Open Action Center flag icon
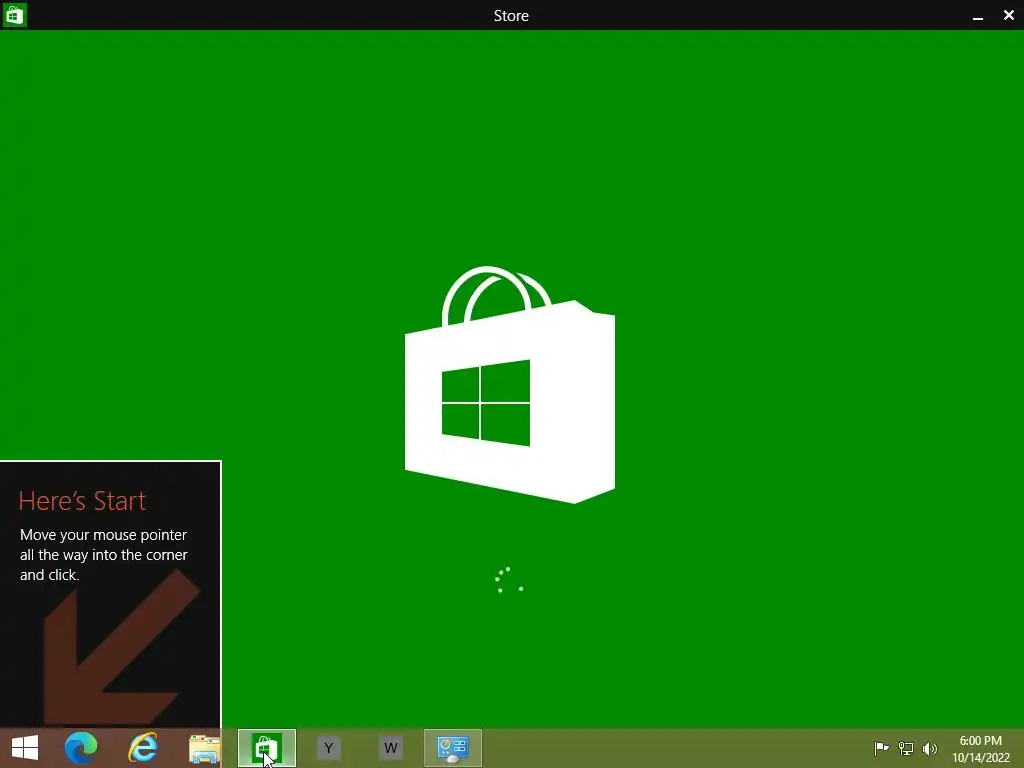1024x768 pixels. pyautogui.click(x=881, y=748)
